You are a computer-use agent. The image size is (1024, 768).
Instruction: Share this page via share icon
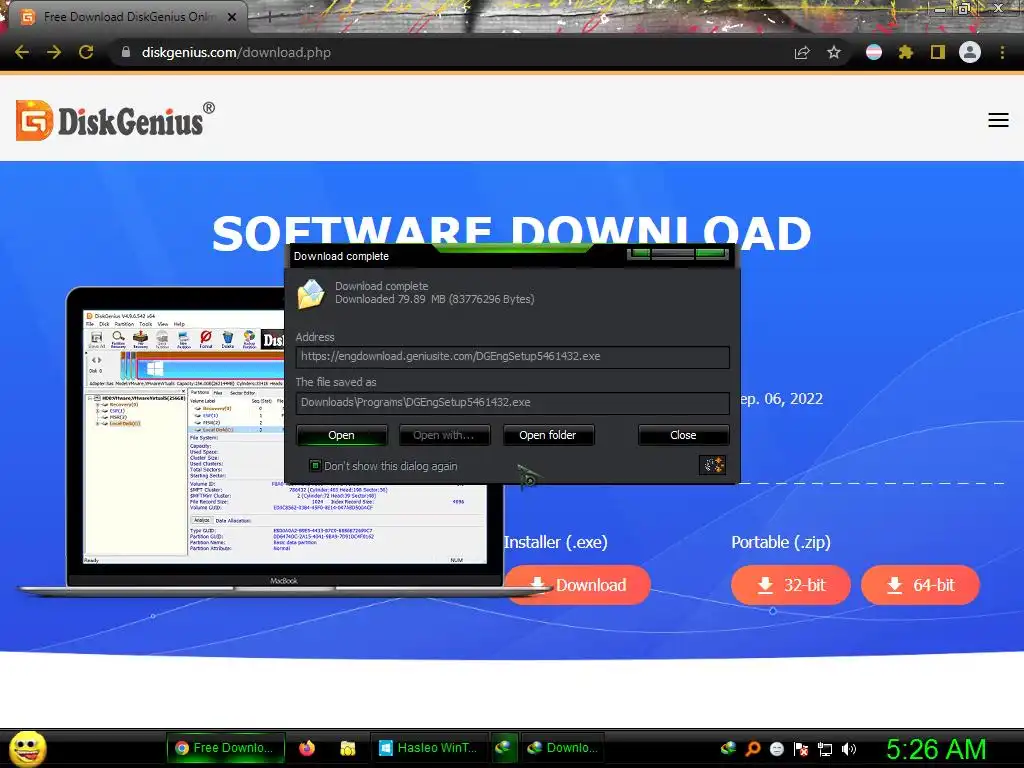[x=802, y=52]
